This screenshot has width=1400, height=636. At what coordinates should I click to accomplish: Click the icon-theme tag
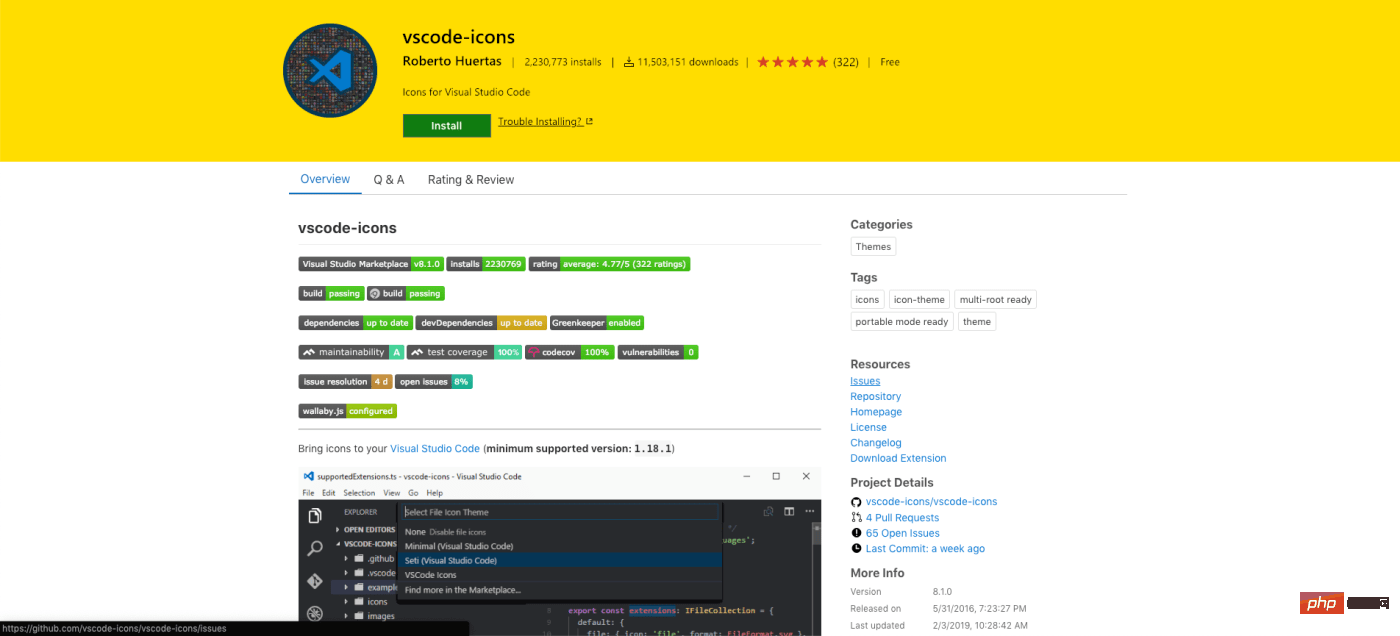(919, 299)
